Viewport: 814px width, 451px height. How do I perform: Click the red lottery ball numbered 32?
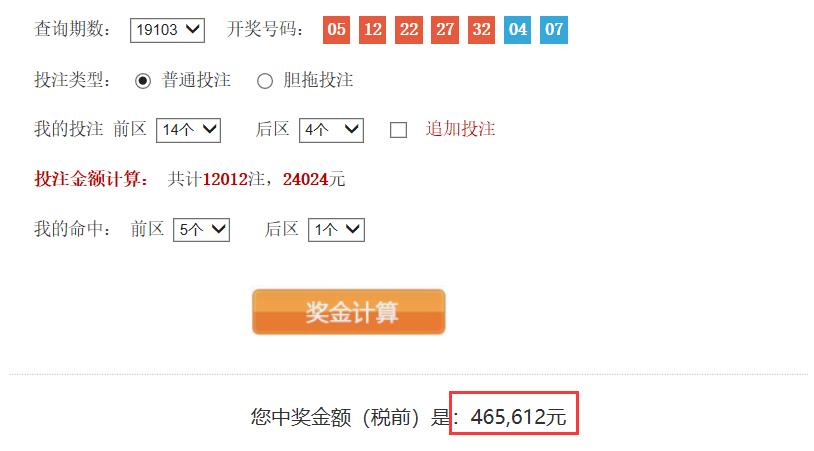[x=481, y=30]
